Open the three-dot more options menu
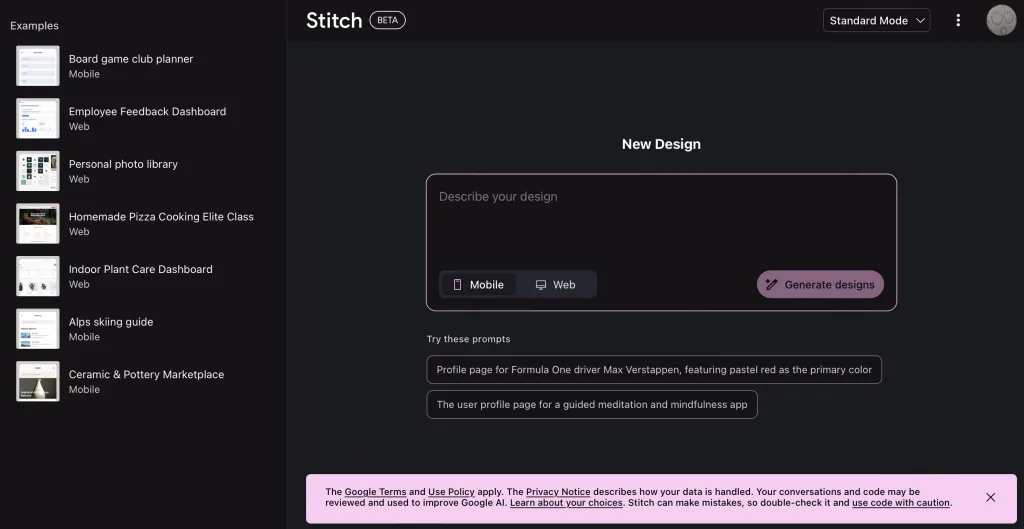1024x529 pixels. click(958, 20)
